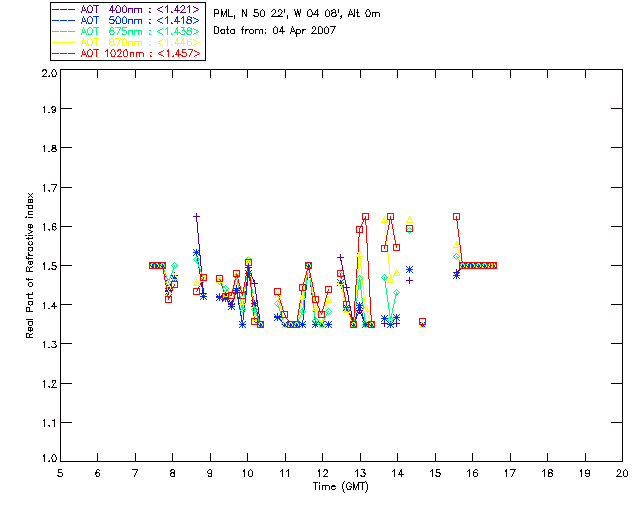
Task: Click the x-axis tick label '12'
Action: 322,473
